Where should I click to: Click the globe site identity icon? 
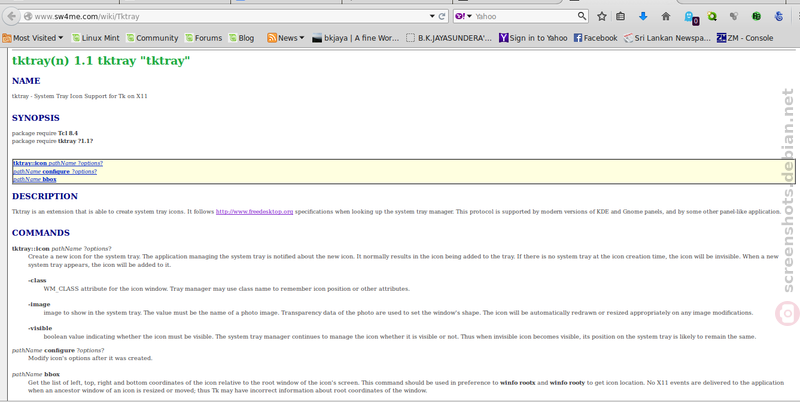coord(28,16)
